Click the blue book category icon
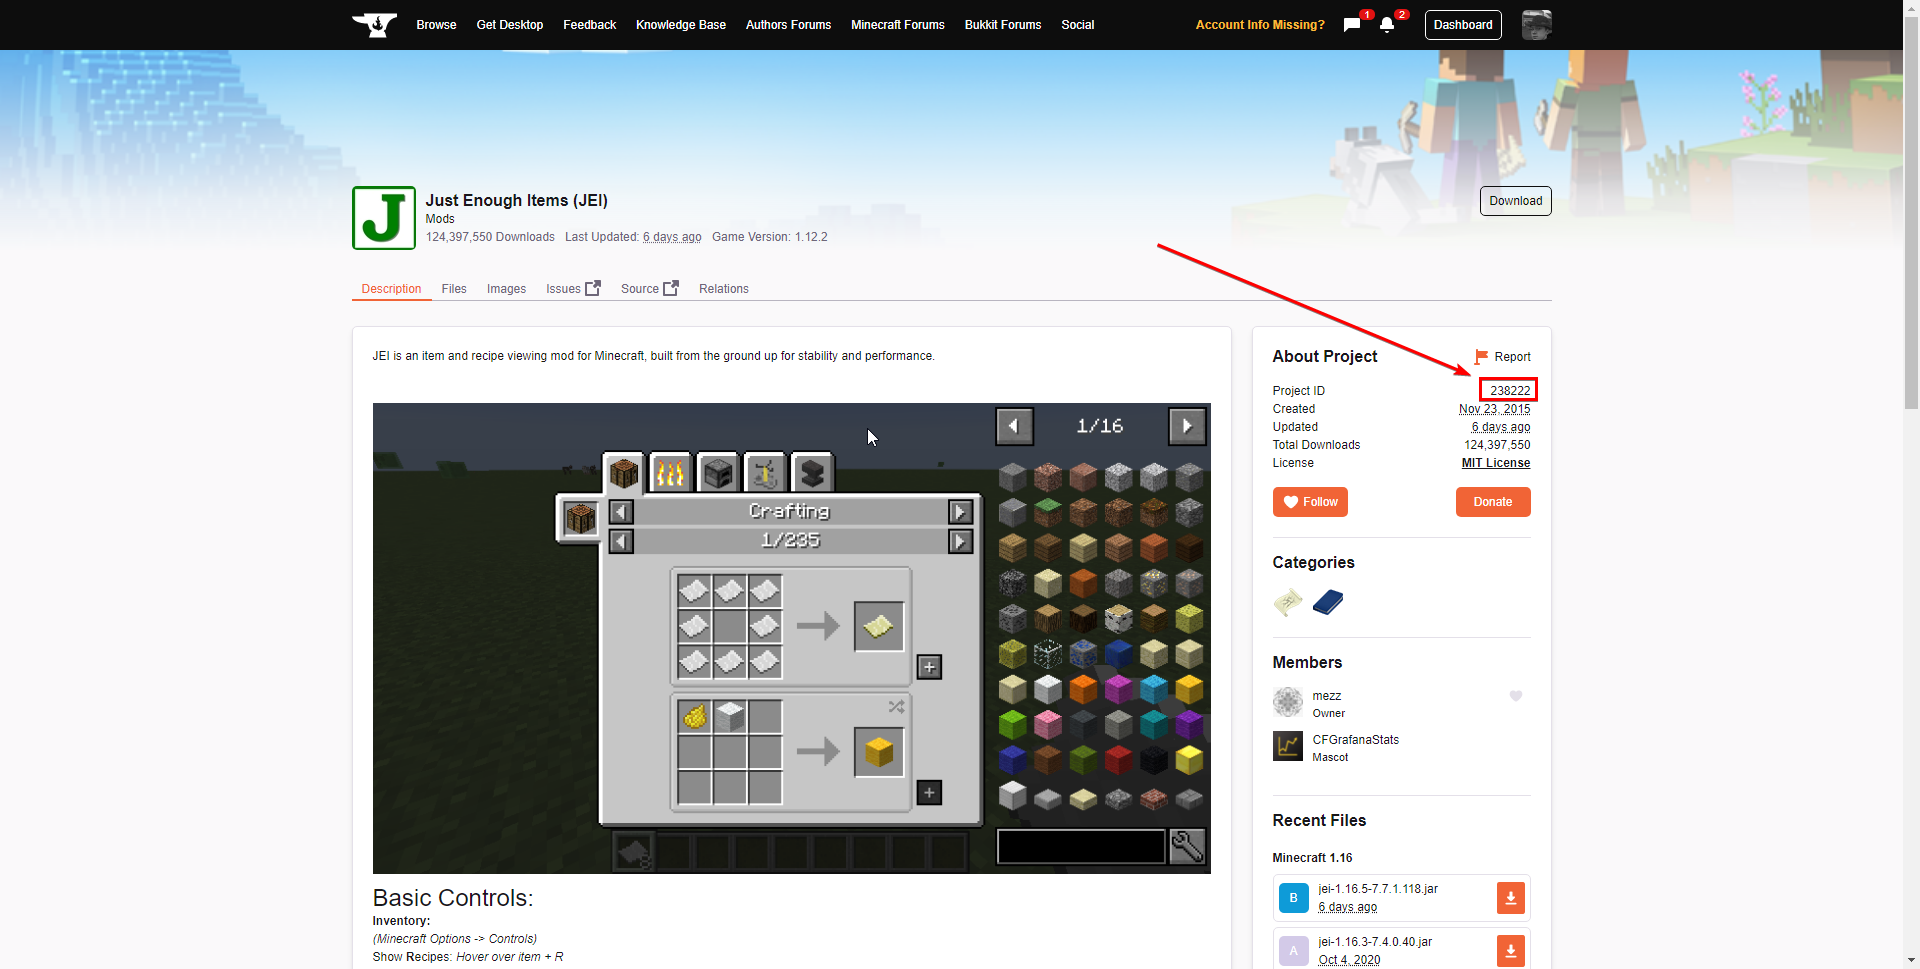The width and height of the screenshot is (1920, 969). (1328, 602)
